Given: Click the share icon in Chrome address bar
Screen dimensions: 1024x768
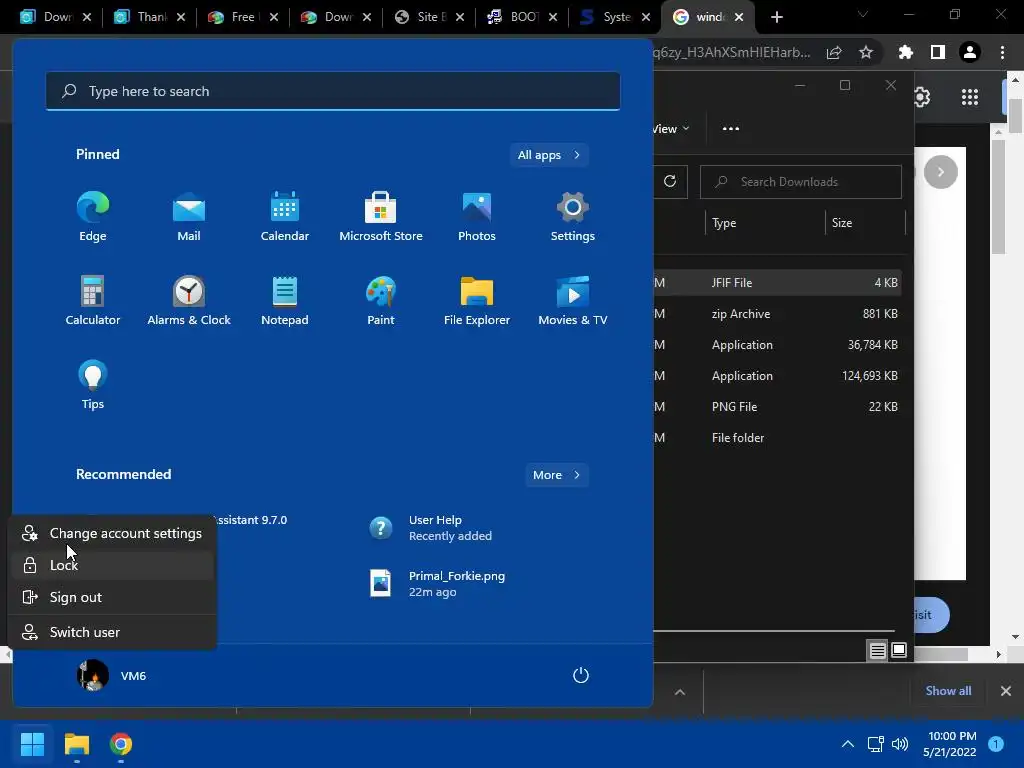Looking at the screenshot, I should click(x=834, y=52).
